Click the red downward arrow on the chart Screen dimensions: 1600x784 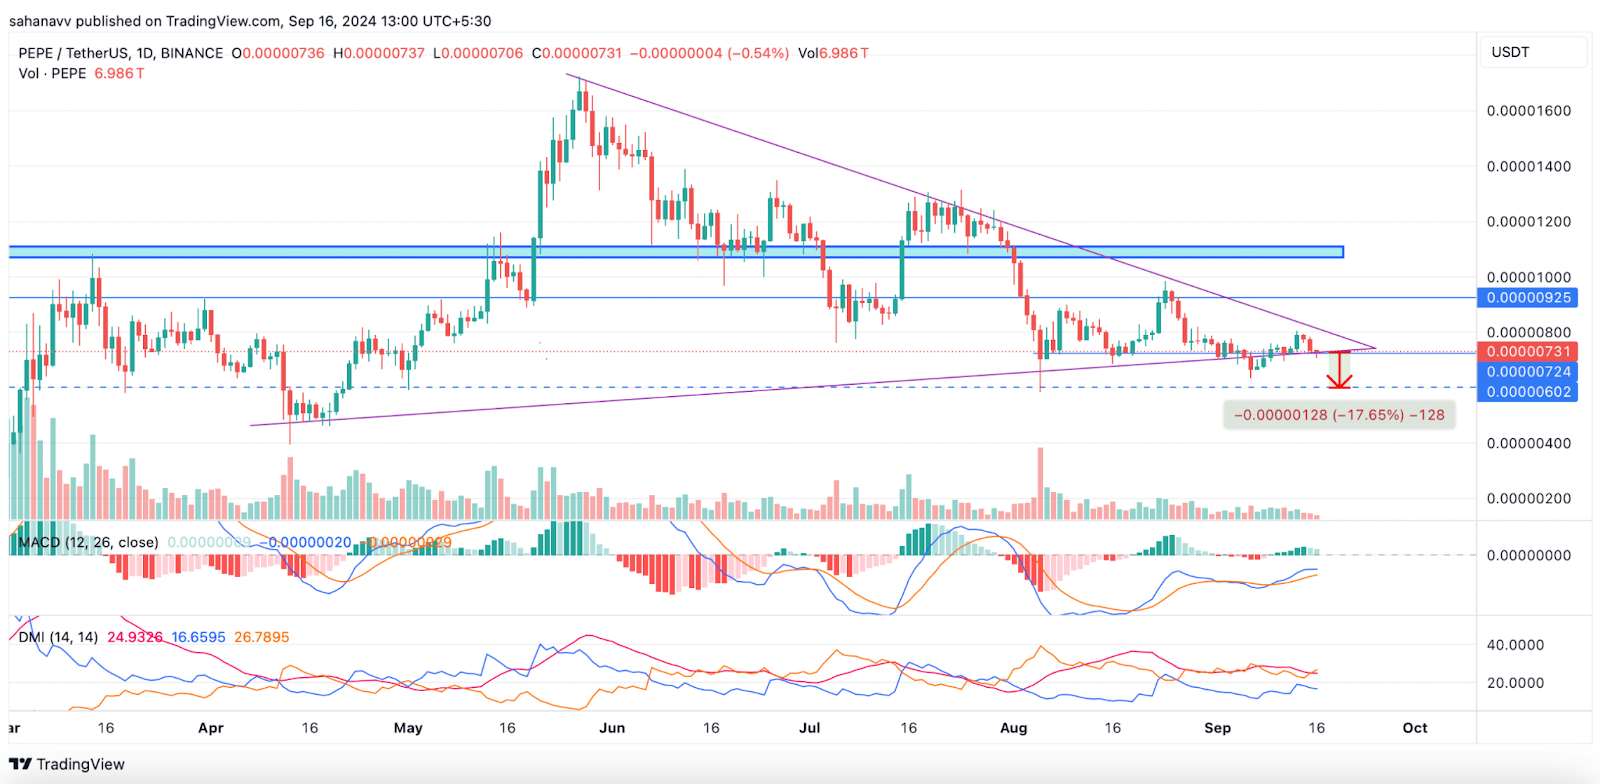[1339, 370]
